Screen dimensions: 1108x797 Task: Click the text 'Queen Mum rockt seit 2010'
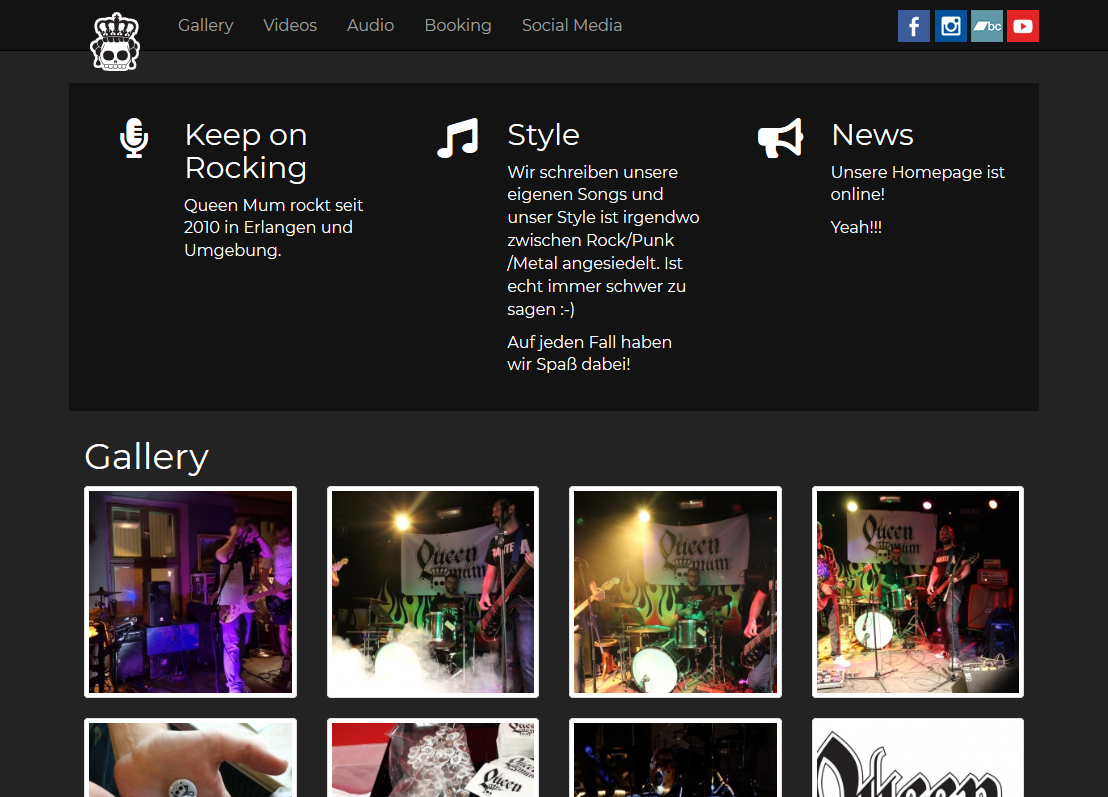pyautogui.click(x=273, y=216)
